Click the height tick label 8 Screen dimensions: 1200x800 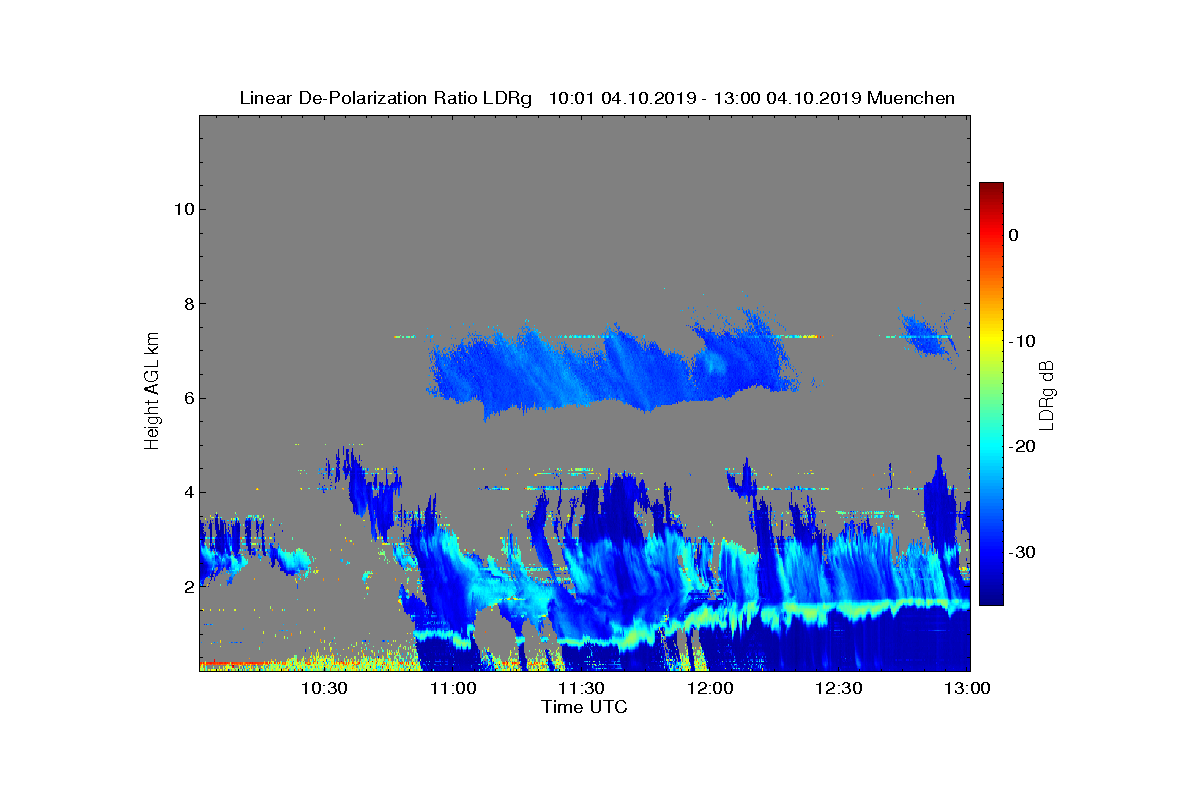188,304
